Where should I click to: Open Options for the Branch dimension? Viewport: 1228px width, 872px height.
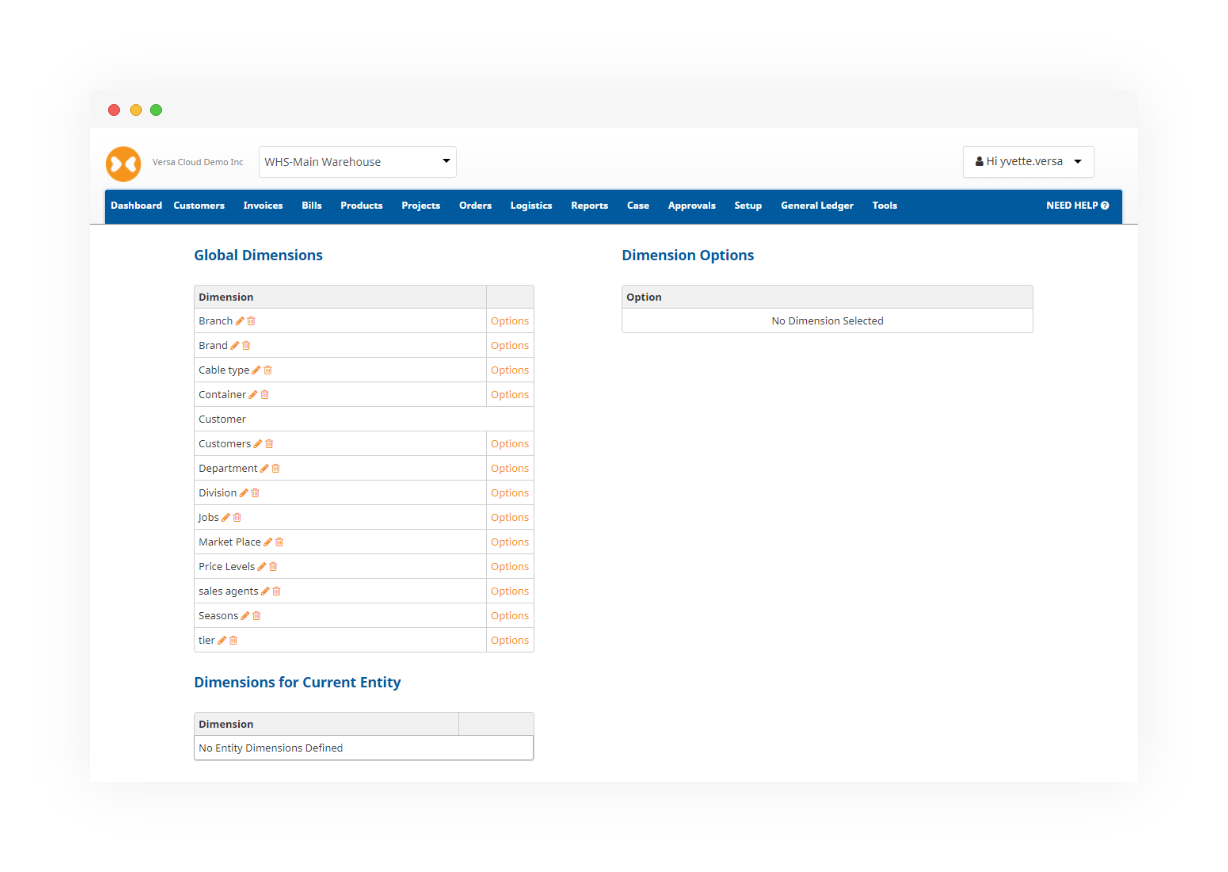pos(510,321)
